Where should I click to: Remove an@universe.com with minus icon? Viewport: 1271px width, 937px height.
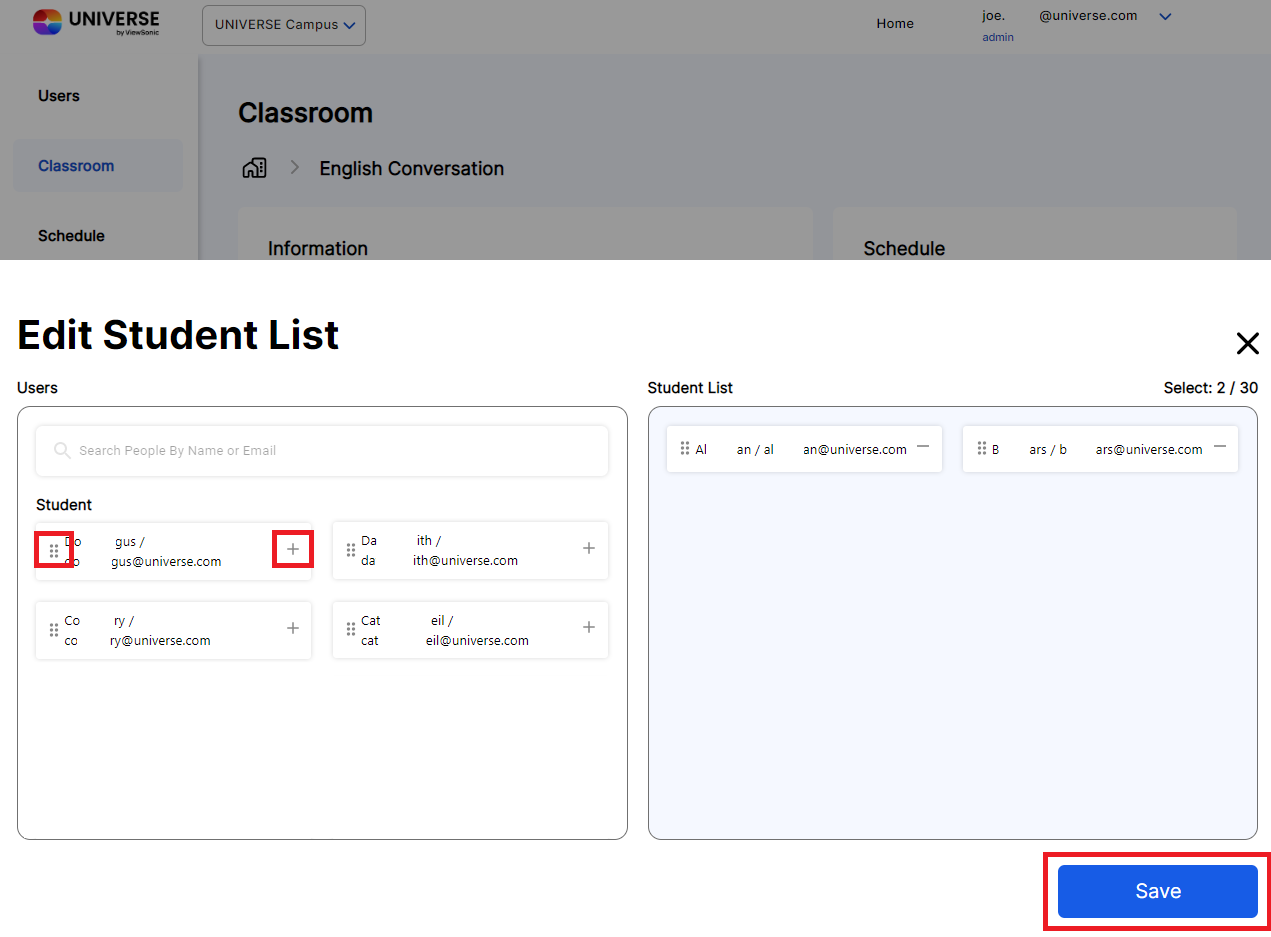[x=923, y=447]
